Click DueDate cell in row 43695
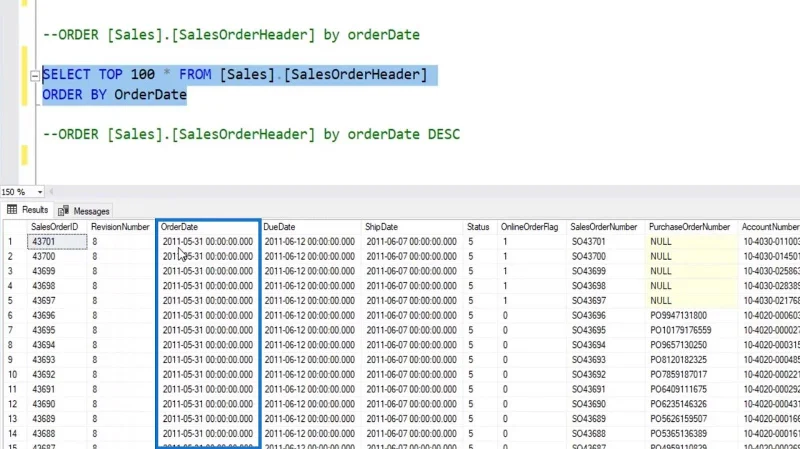This screenshot has height=449, width=800. [311, 330]
